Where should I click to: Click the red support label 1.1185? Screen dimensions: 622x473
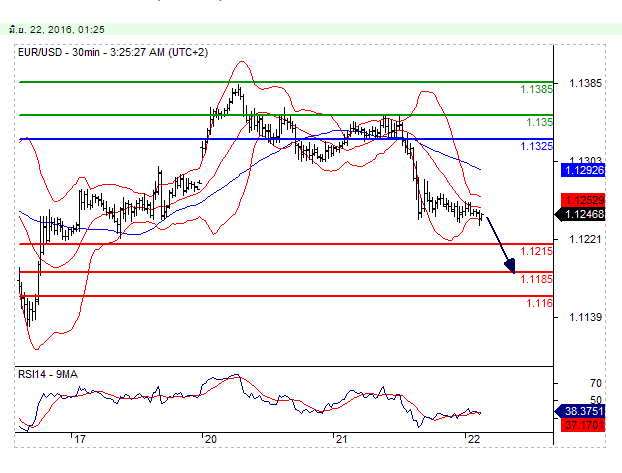(x=536, y=279)
